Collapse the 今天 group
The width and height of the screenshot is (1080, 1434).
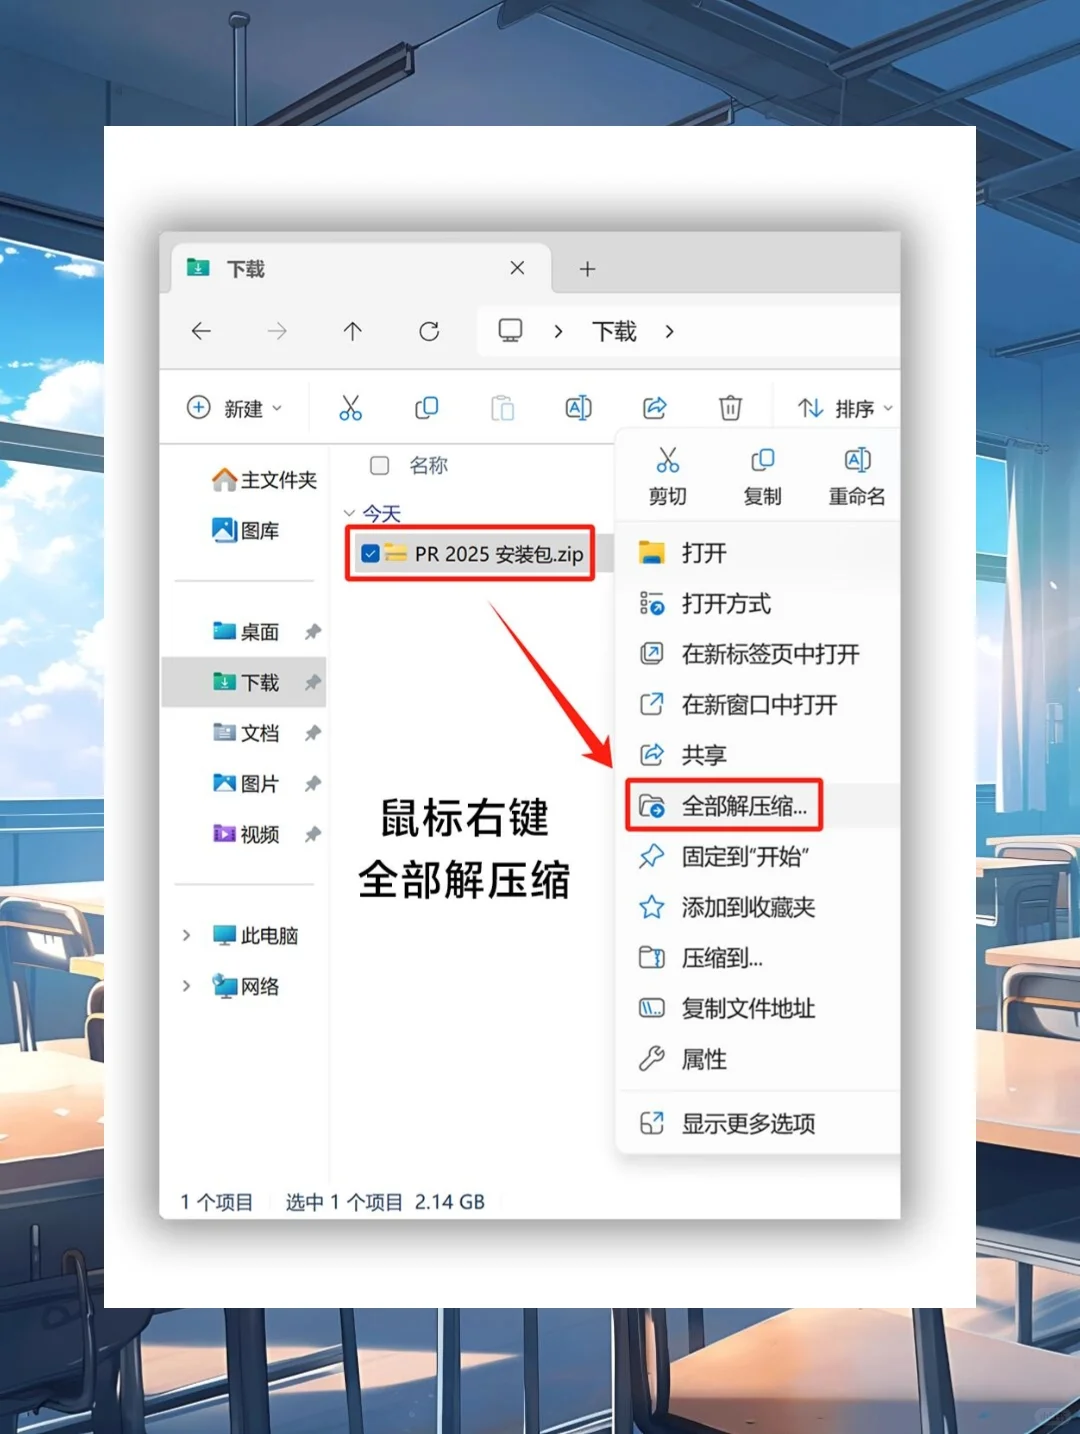coord(352,513)
